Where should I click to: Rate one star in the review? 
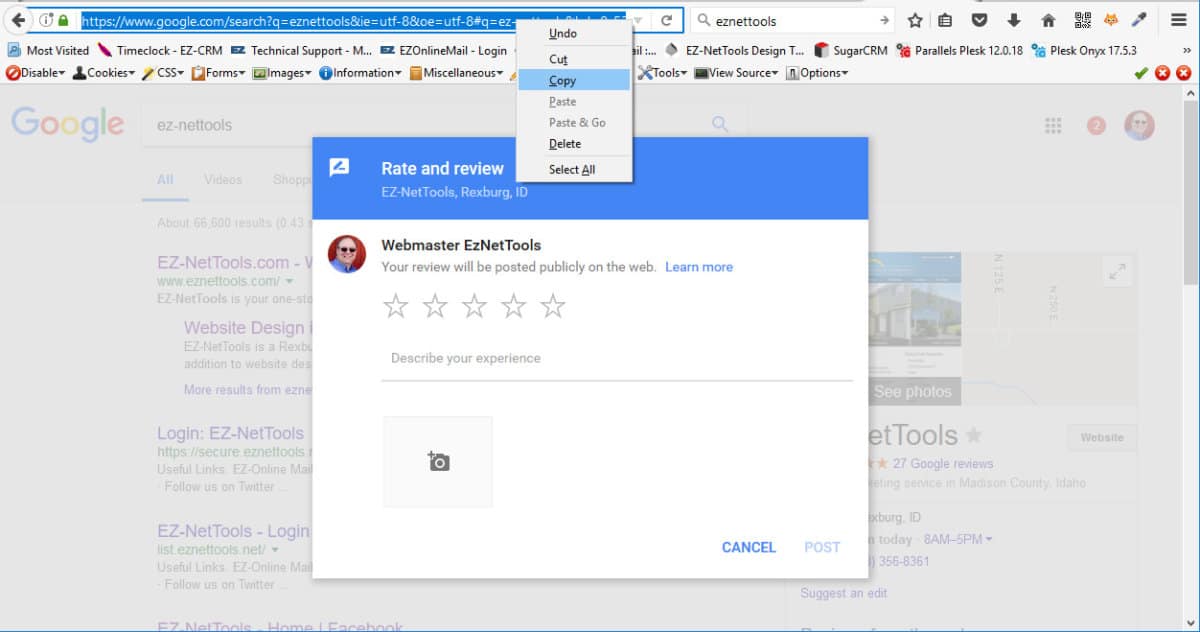396,306
